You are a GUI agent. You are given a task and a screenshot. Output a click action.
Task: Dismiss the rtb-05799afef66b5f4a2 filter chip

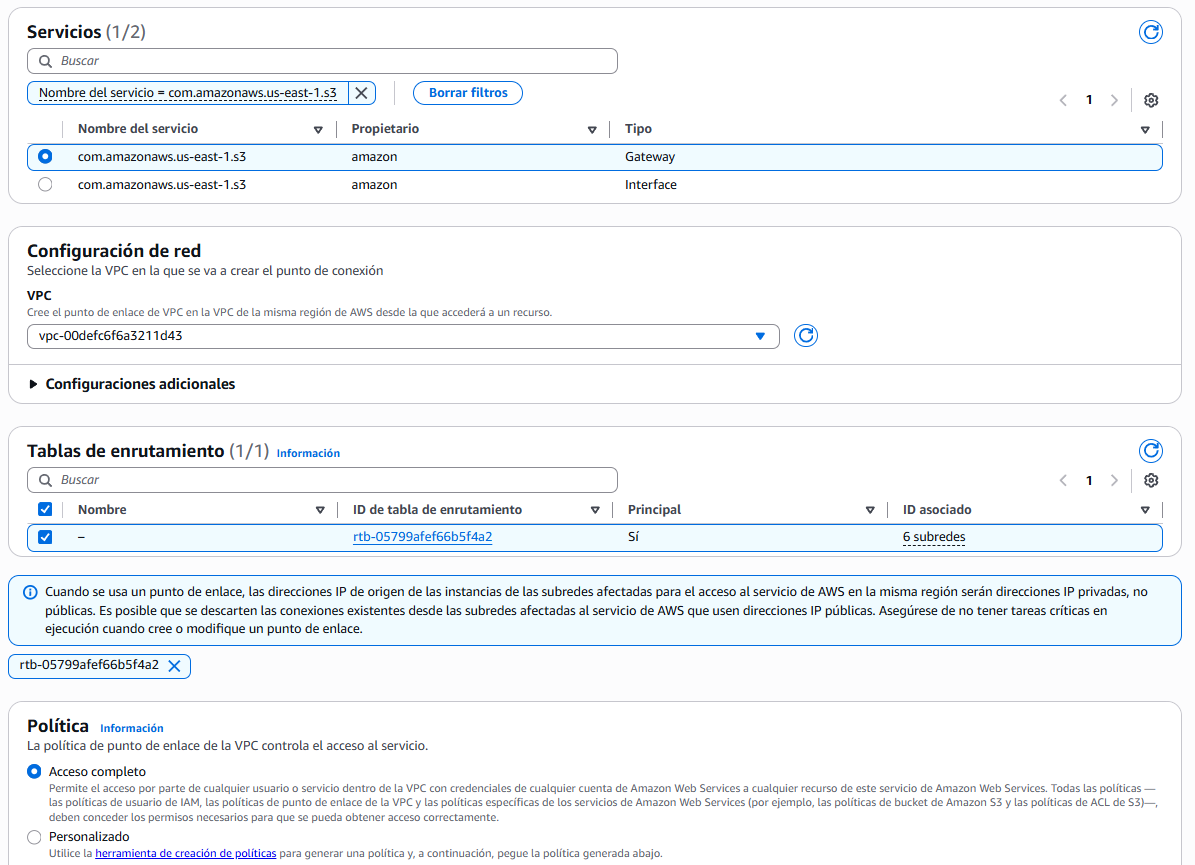pos(177,666)
